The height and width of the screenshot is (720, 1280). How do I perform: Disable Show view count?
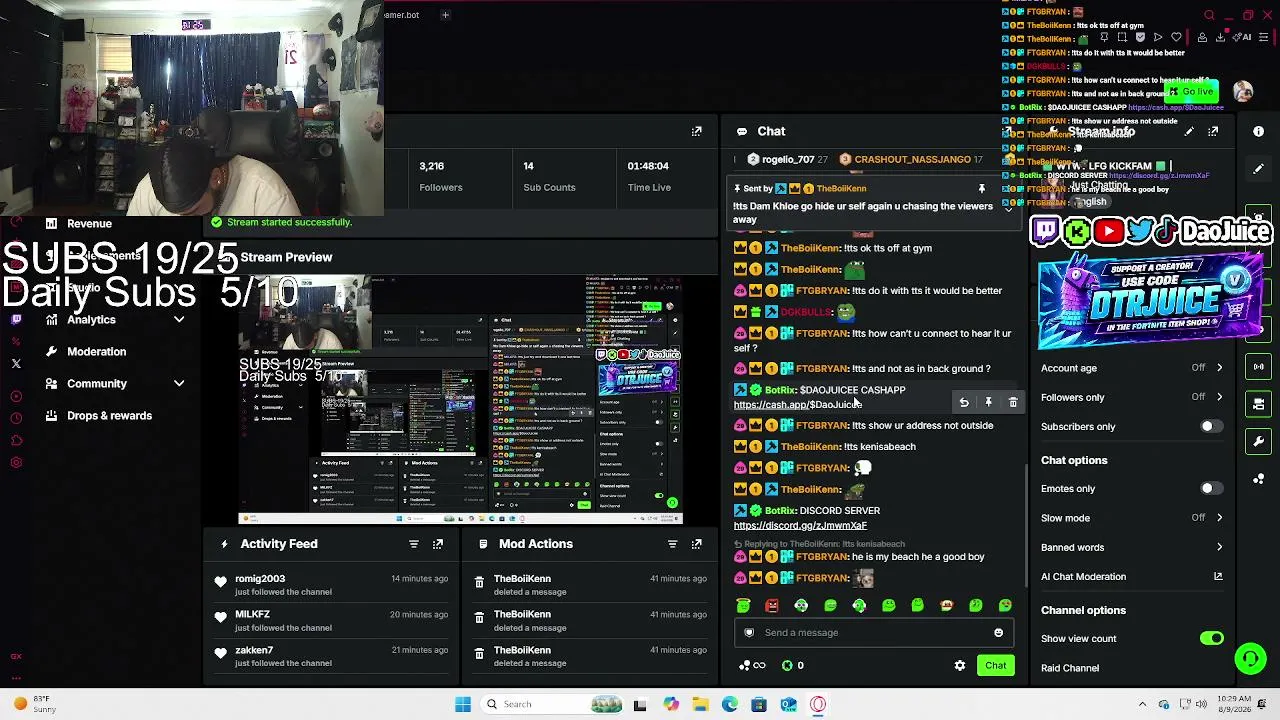(1211, 639)
